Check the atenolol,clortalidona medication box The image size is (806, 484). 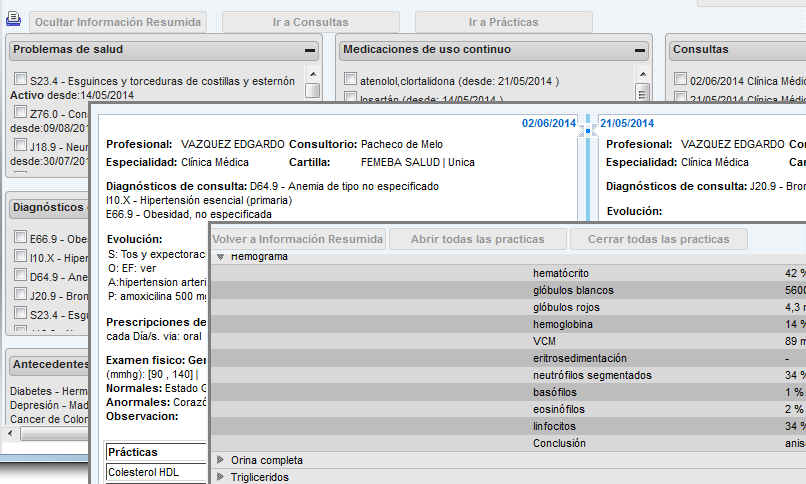tap(350, 80)
